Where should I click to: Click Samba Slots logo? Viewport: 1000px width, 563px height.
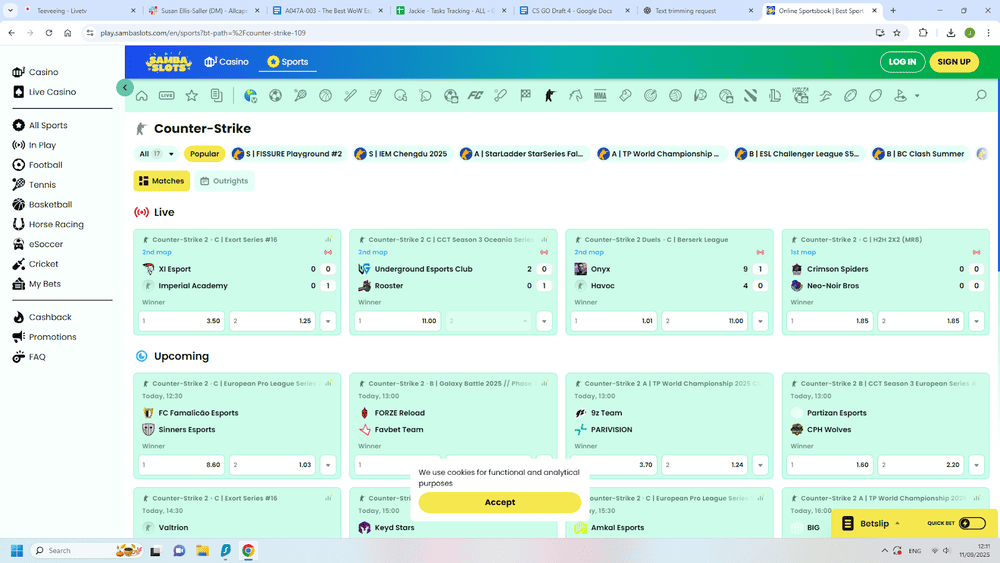[168, 62]
